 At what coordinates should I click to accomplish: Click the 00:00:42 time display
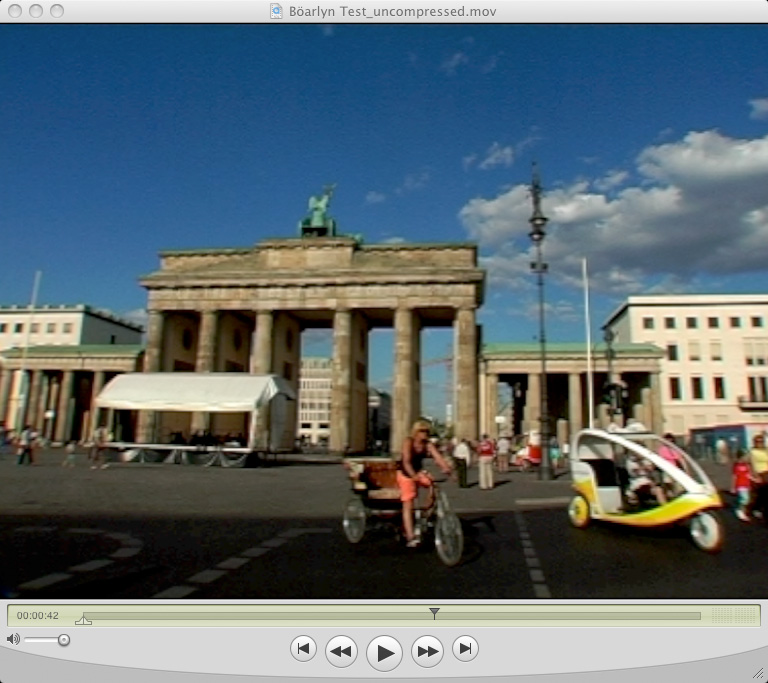(38, 615)
